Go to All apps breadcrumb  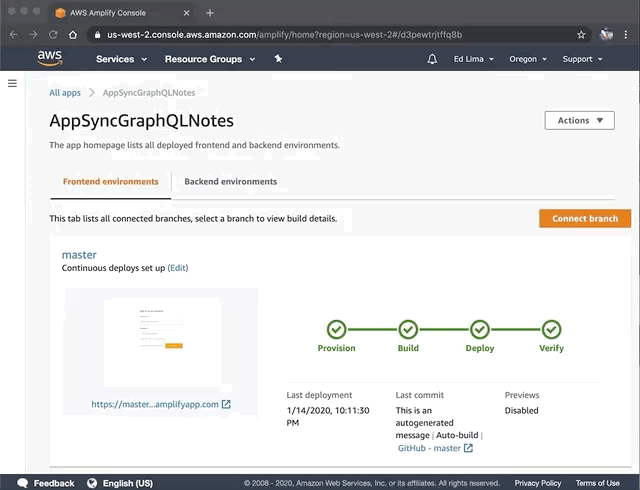[65, 93]
